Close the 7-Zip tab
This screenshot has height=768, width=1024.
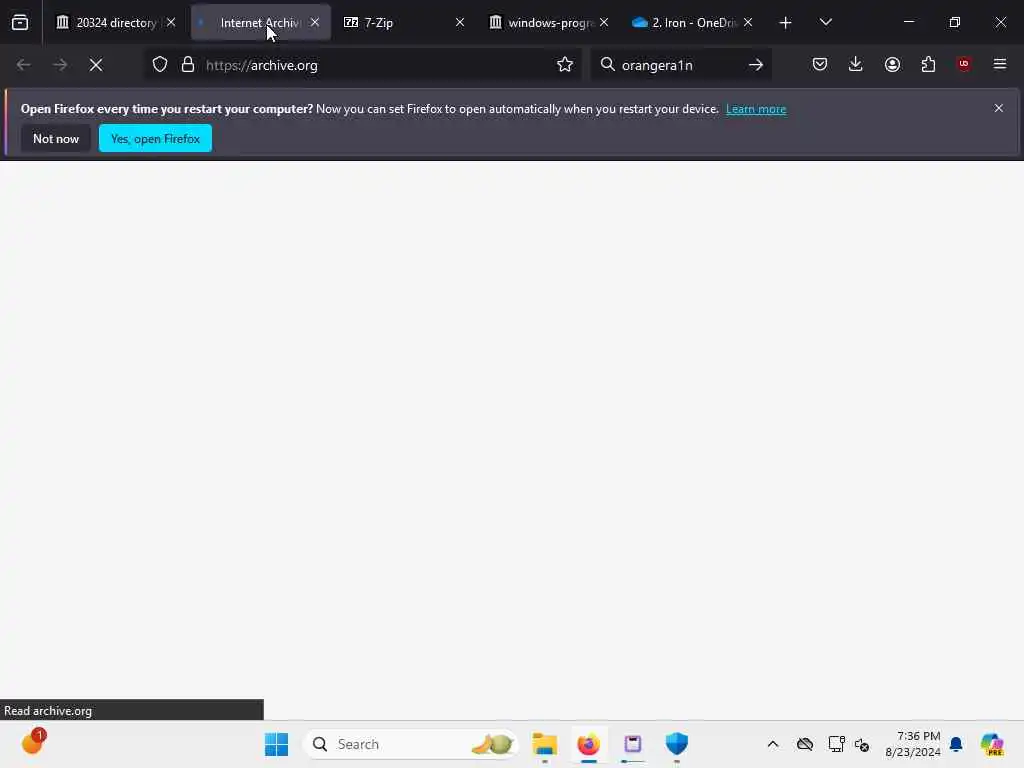[460, 23]
